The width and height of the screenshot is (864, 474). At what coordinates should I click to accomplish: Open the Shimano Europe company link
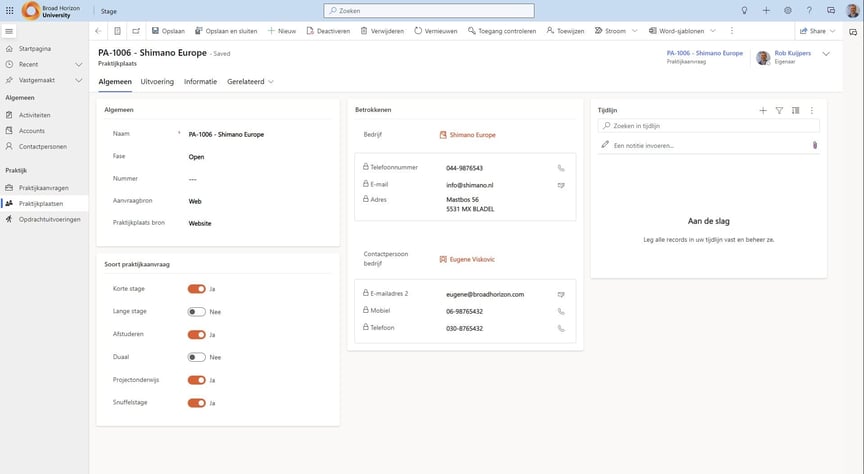tap(472, 135)
